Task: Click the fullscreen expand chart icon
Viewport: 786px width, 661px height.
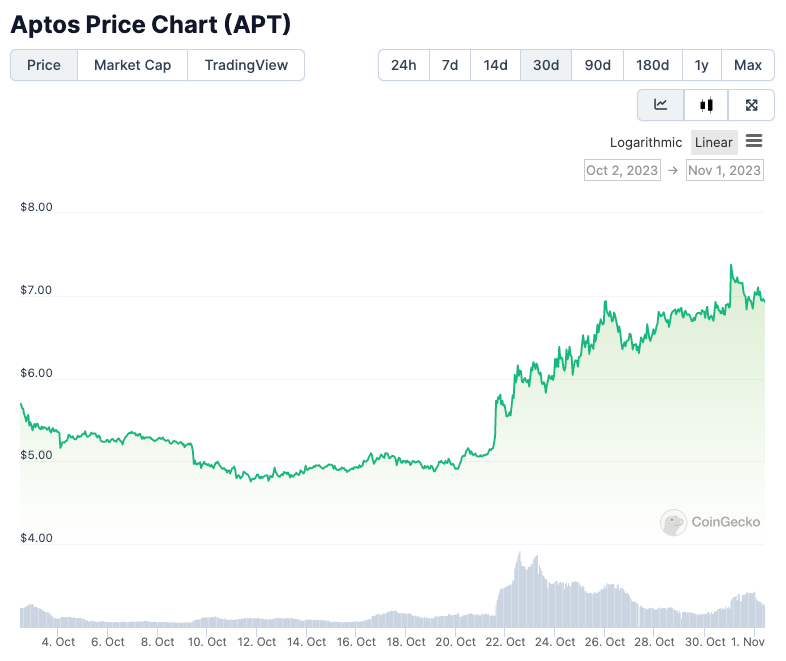Action: 752,105
